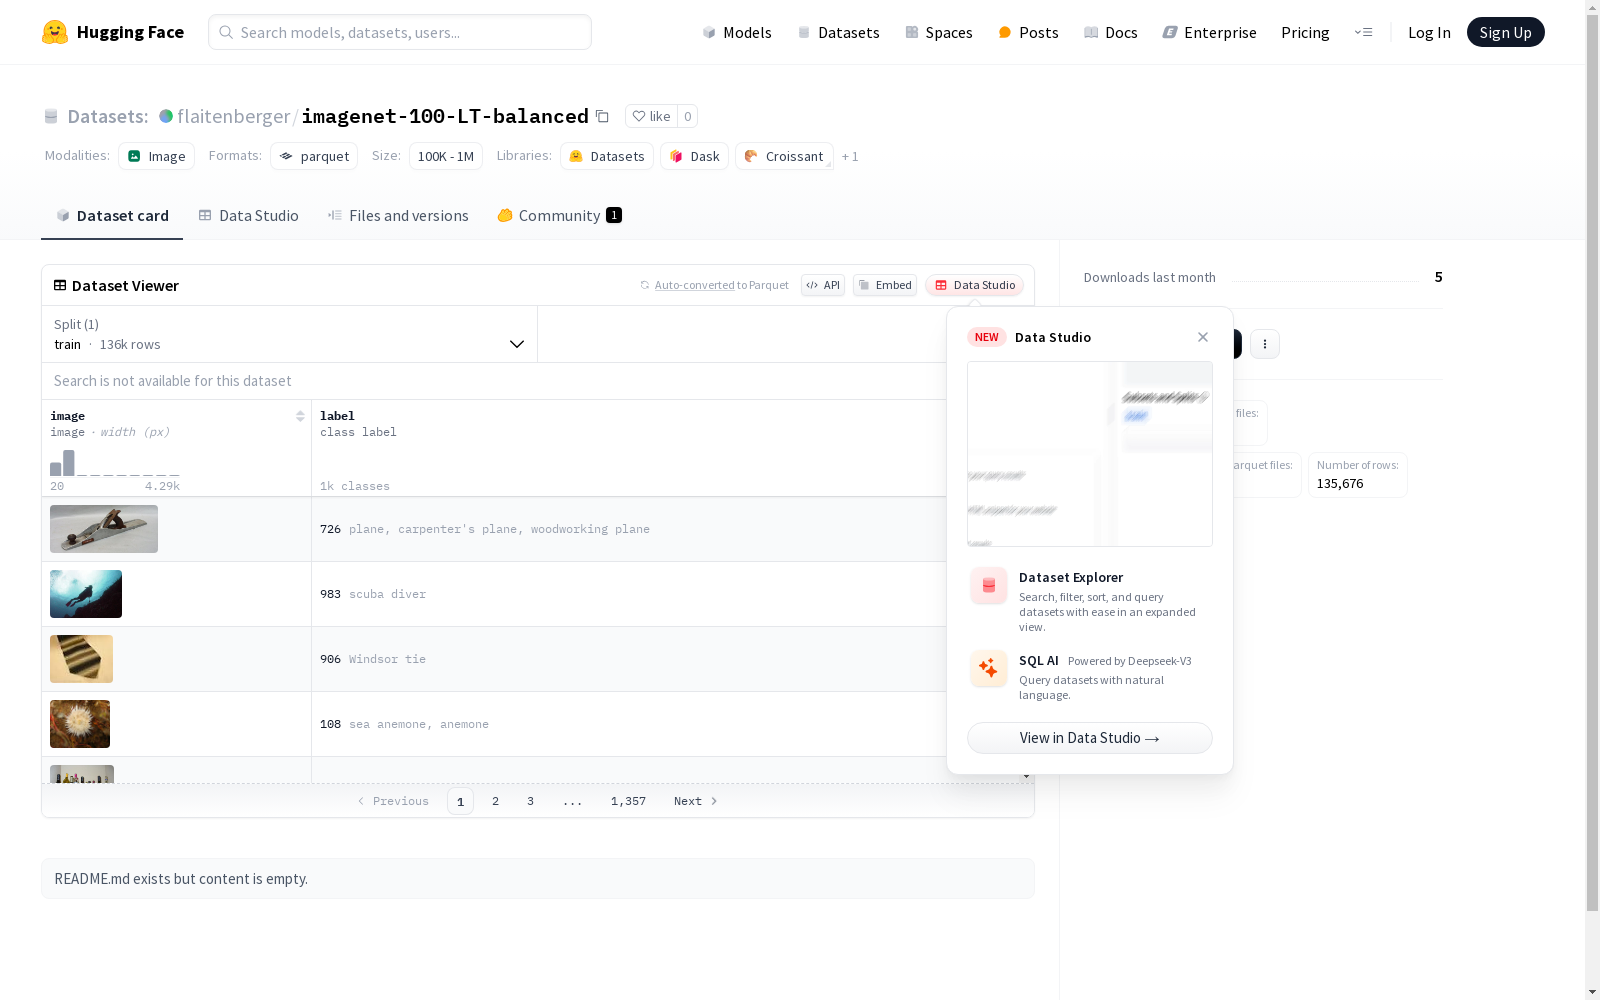Open Posts in top navigation

[1028, 32]
